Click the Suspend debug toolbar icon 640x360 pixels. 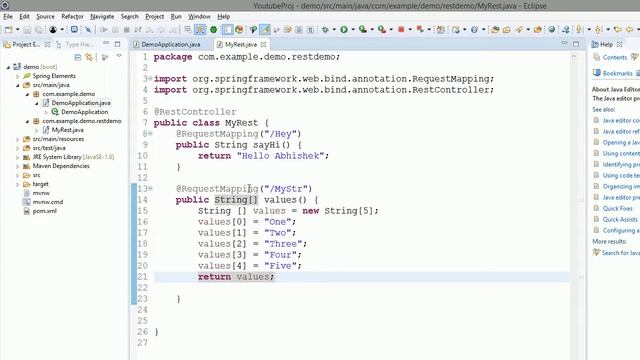(x=115, y=29)
